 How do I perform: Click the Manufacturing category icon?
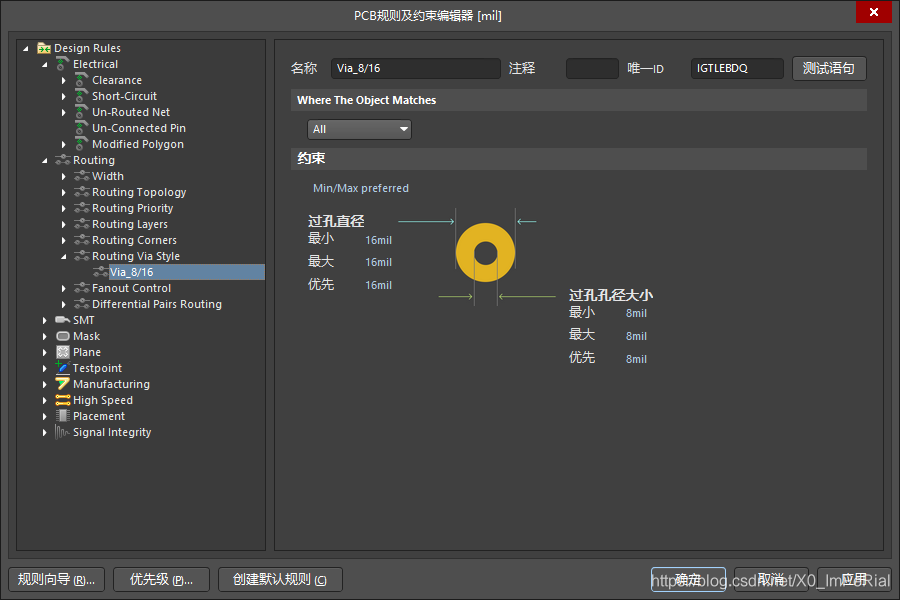click(63, 384)
